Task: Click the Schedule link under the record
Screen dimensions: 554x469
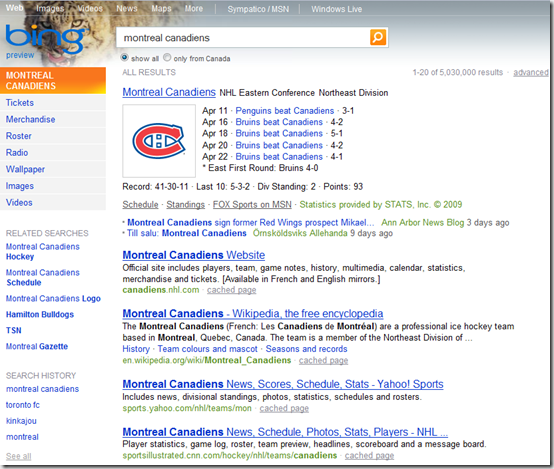Action: pyautogui.click(x=140, y=205)
